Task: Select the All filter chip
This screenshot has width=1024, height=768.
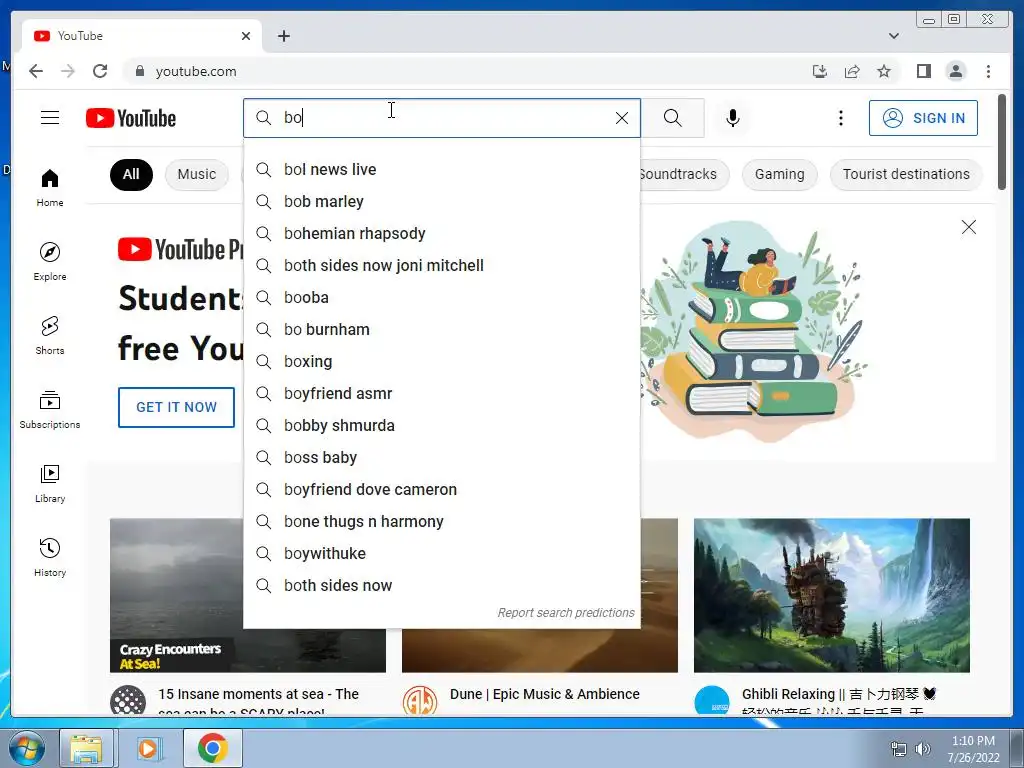Action: coord(131,174)
